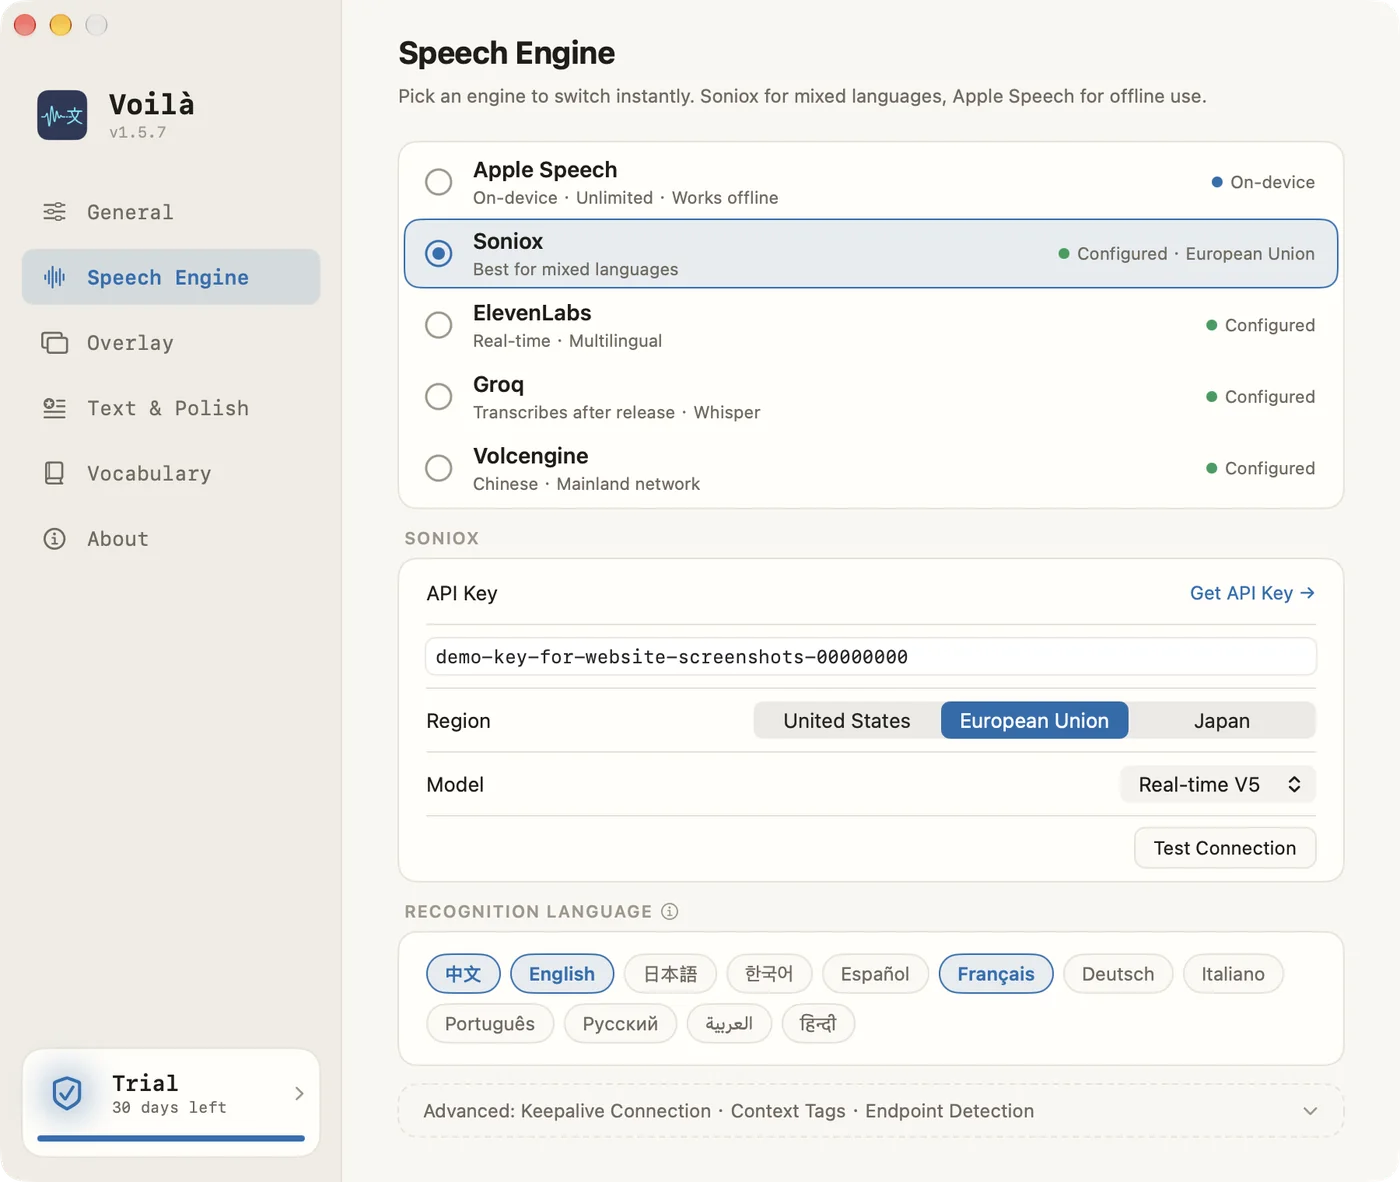The height and width of the screenshot is (1182, 1400).
Task: Click the version label v1.5.7
Action: tap(138, 132)
